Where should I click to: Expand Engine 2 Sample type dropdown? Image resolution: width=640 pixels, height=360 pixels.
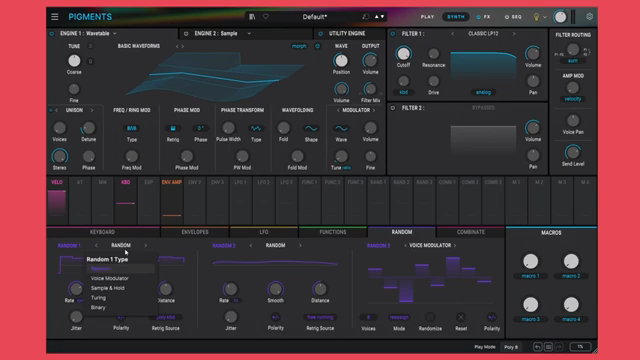pos(249,33)
